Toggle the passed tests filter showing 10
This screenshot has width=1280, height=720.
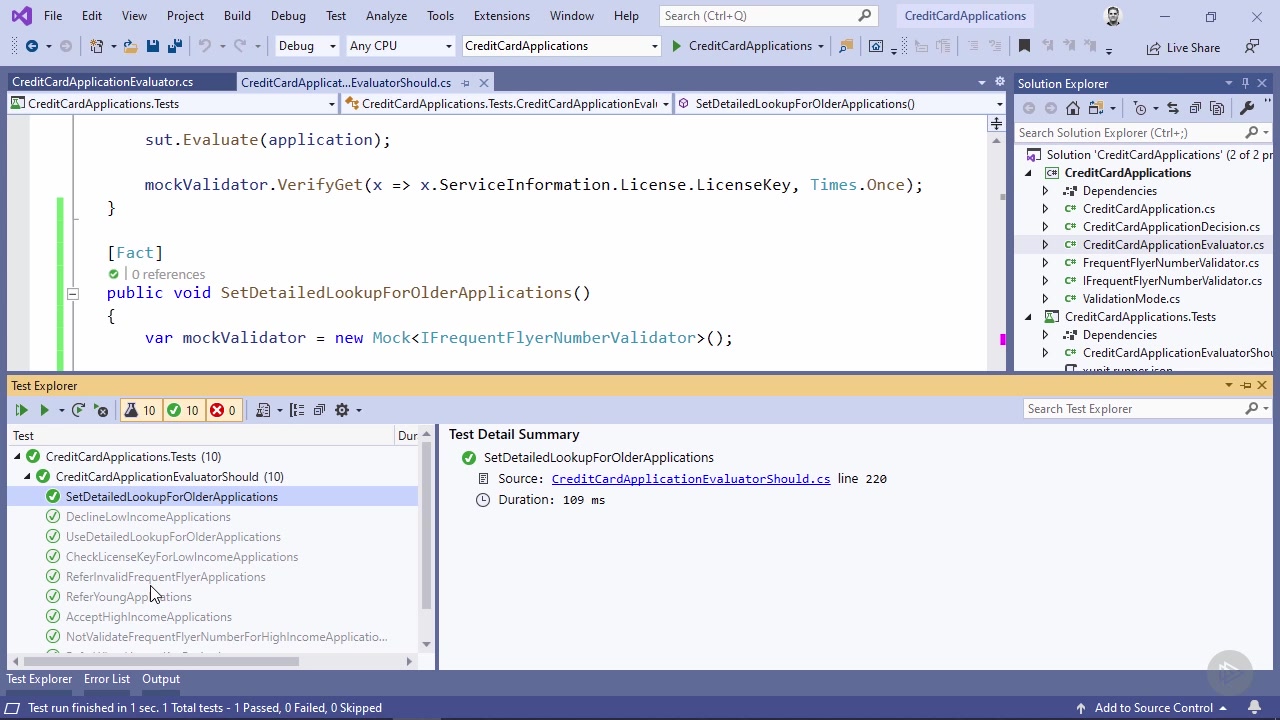183,410
